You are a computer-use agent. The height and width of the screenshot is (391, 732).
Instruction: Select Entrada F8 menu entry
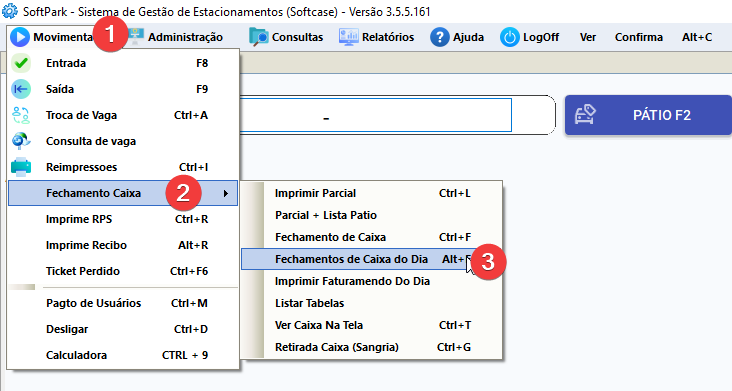[123, 63]
